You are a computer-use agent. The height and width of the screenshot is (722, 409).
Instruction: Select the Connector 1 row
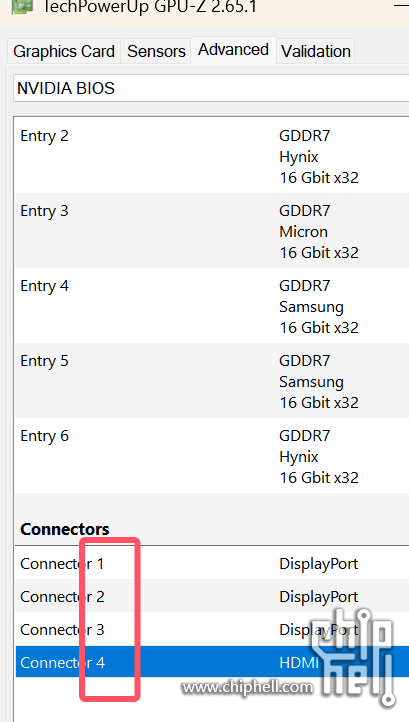tap(212, 563)
